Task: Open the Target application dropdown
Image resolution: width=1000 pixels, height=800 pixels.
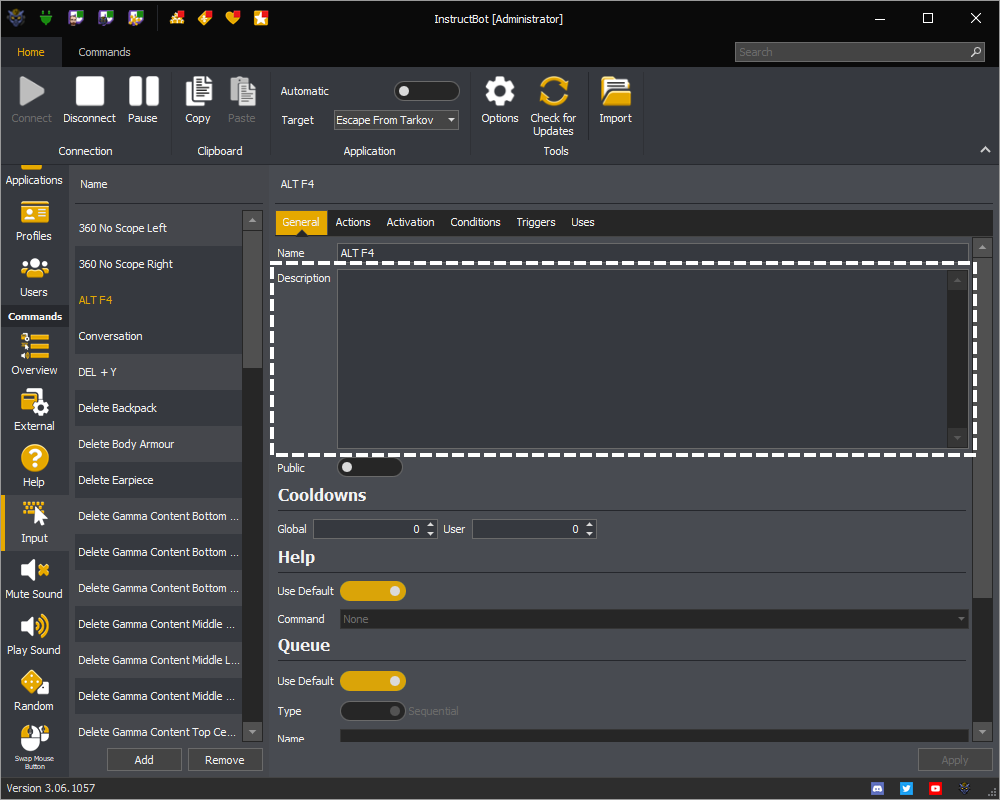Action: [x=396, y=120]
